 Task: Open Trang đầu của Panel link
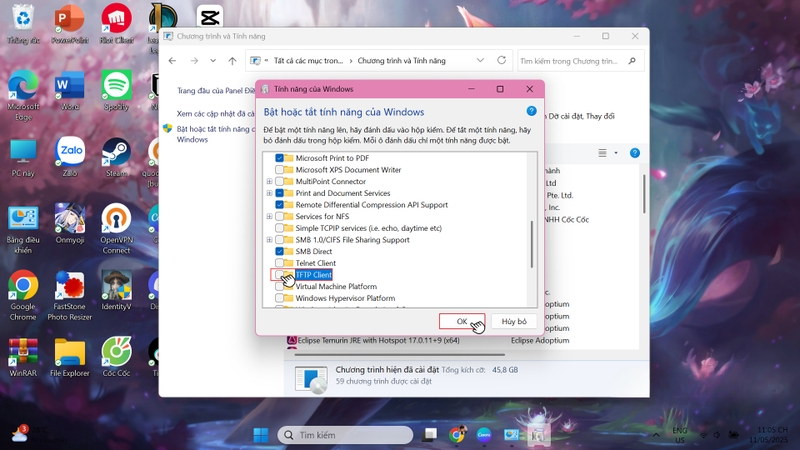click(216, 90)
